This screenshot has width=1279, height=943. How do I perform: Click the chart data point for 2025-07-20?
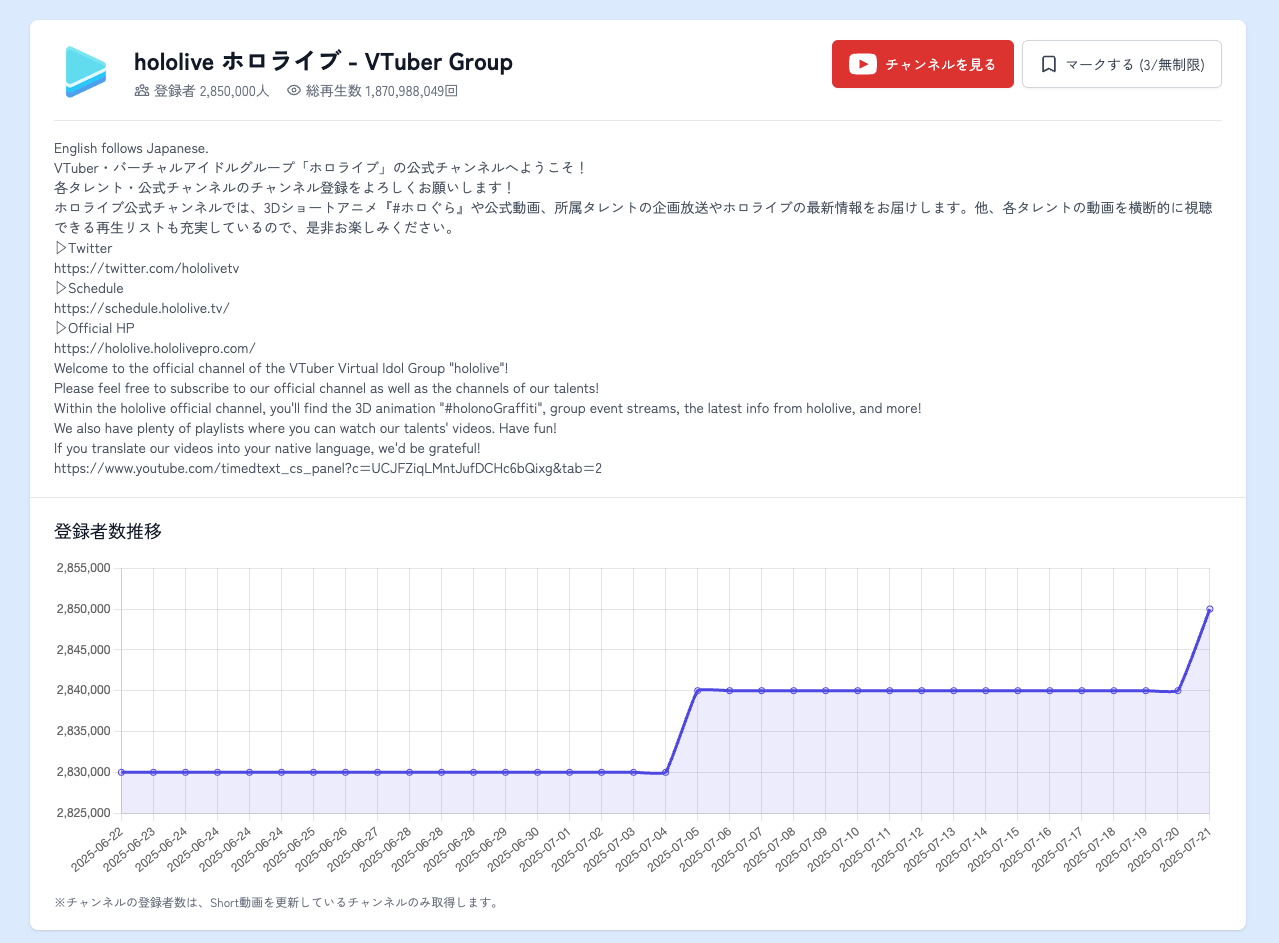[x=1178, y=690]
